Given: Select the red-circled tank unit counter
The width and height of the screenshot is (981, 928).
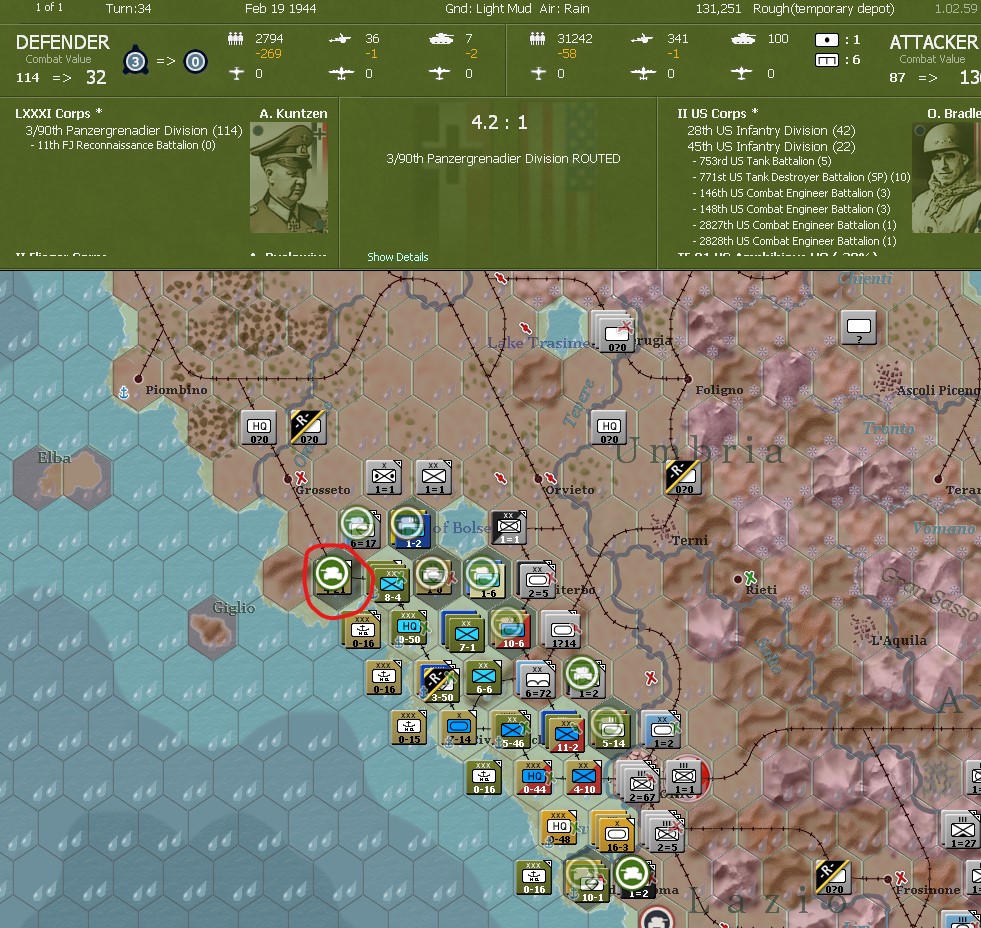Looking at the screenshot, I should coord(333,577).
